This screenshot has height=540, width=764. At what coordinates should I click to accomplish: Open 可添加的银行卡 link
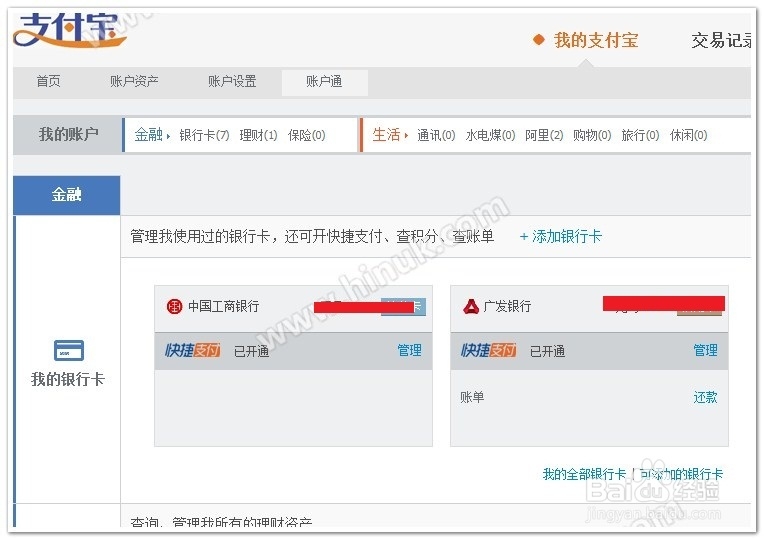click(x=681, y=474)
